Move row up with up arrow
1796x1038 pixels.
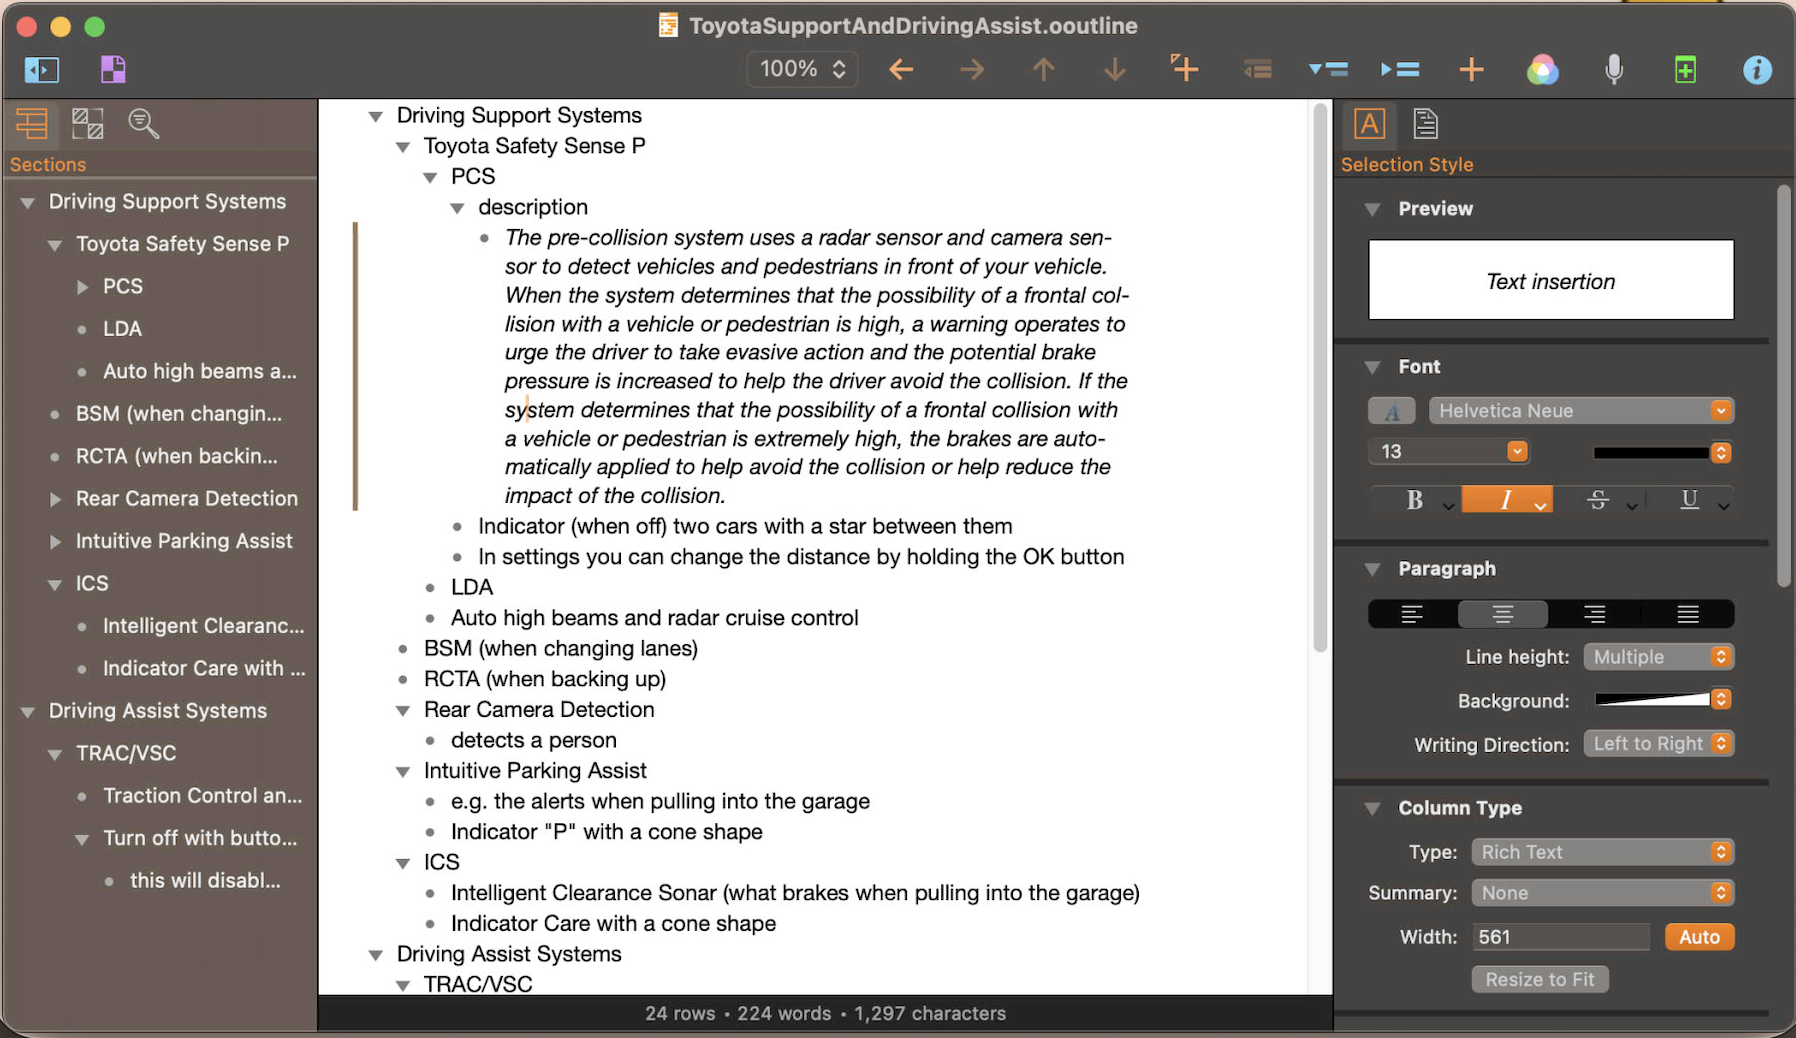click(1043, 69)
